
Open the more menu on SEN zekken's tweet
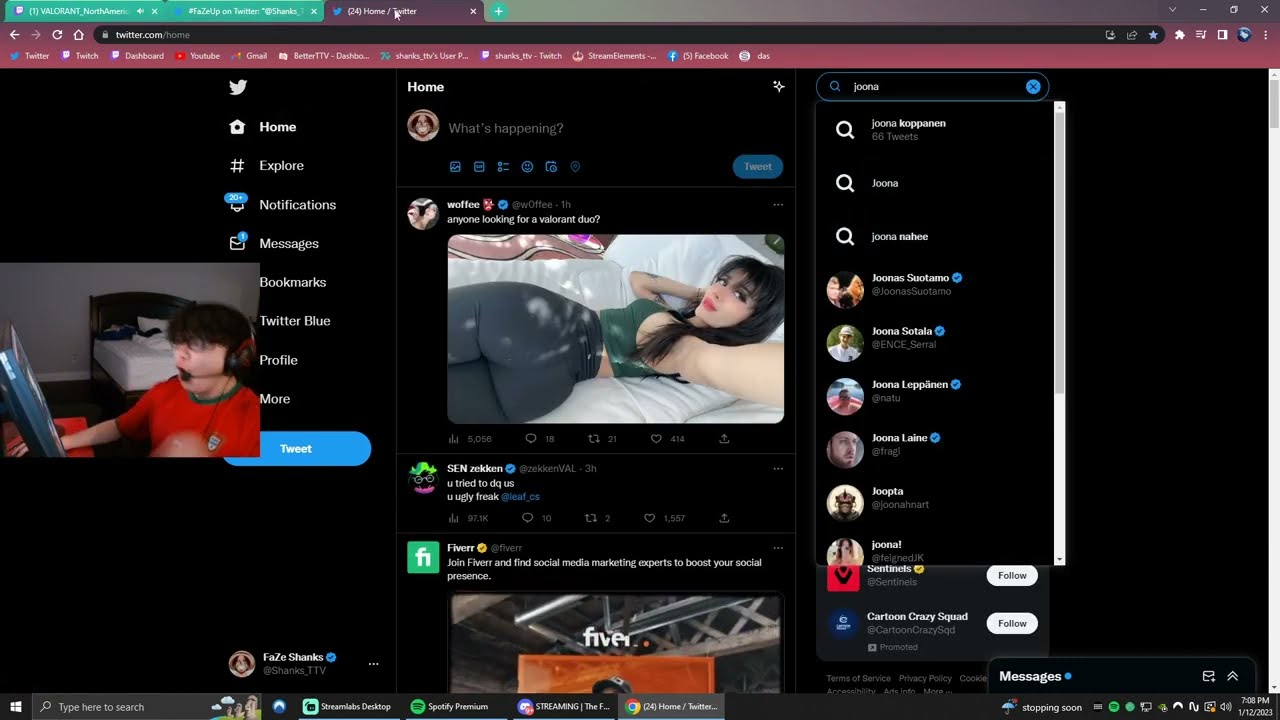(778, 468)
